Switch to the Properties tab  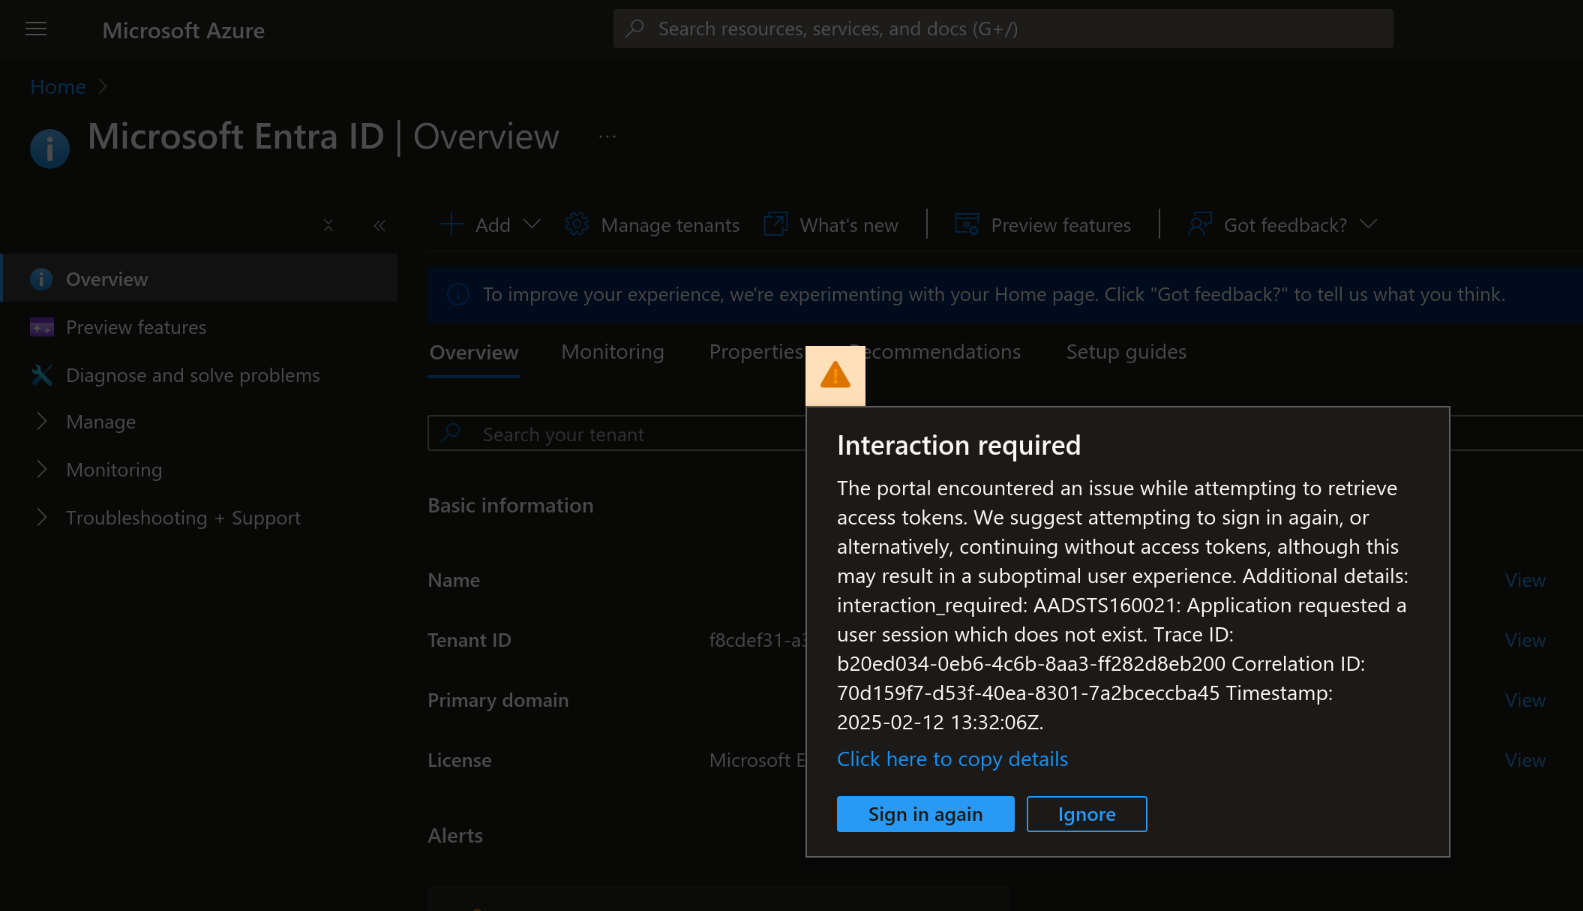point(756,352)
